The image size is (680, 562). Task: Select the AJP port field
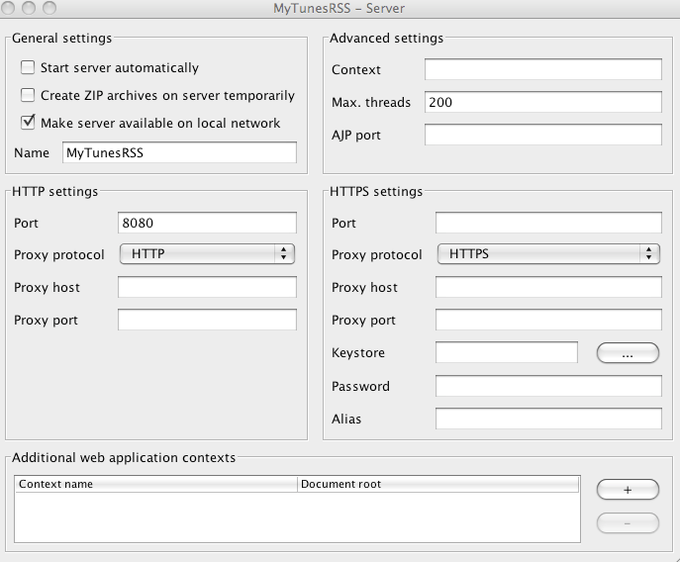[x=543, y=135]
